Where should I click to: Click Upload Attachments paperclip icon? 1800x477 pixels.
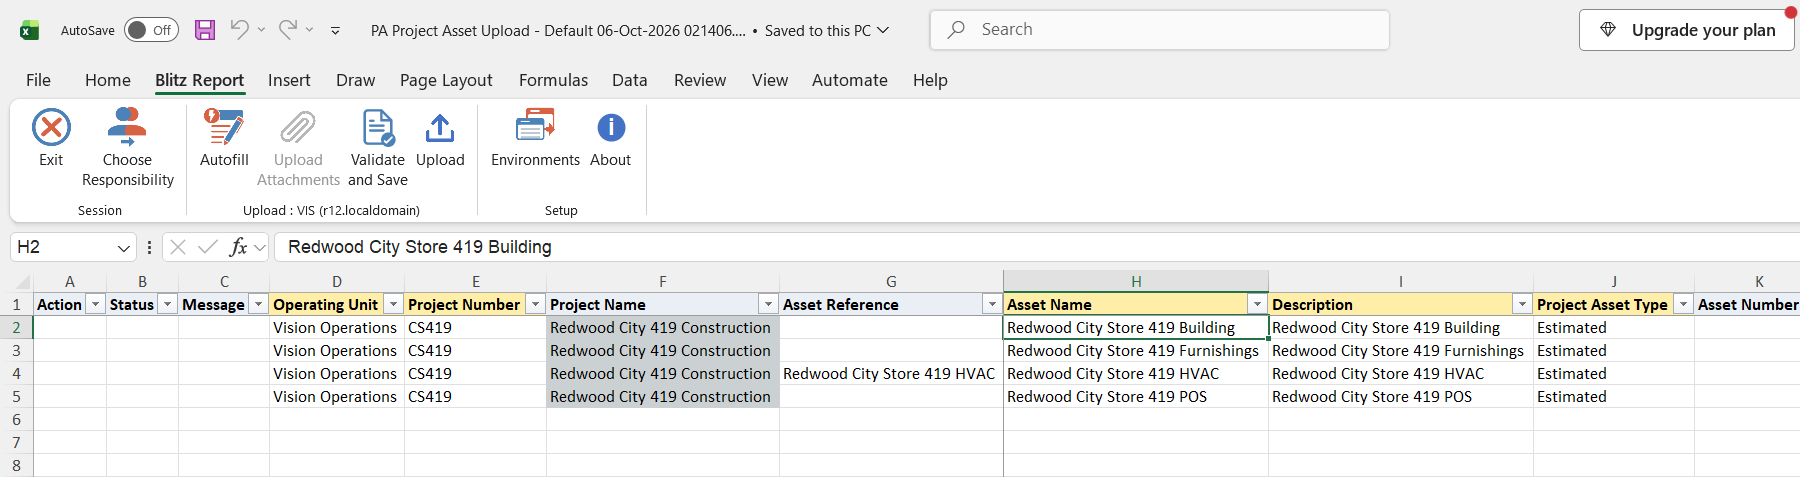(x=298, y=128)
